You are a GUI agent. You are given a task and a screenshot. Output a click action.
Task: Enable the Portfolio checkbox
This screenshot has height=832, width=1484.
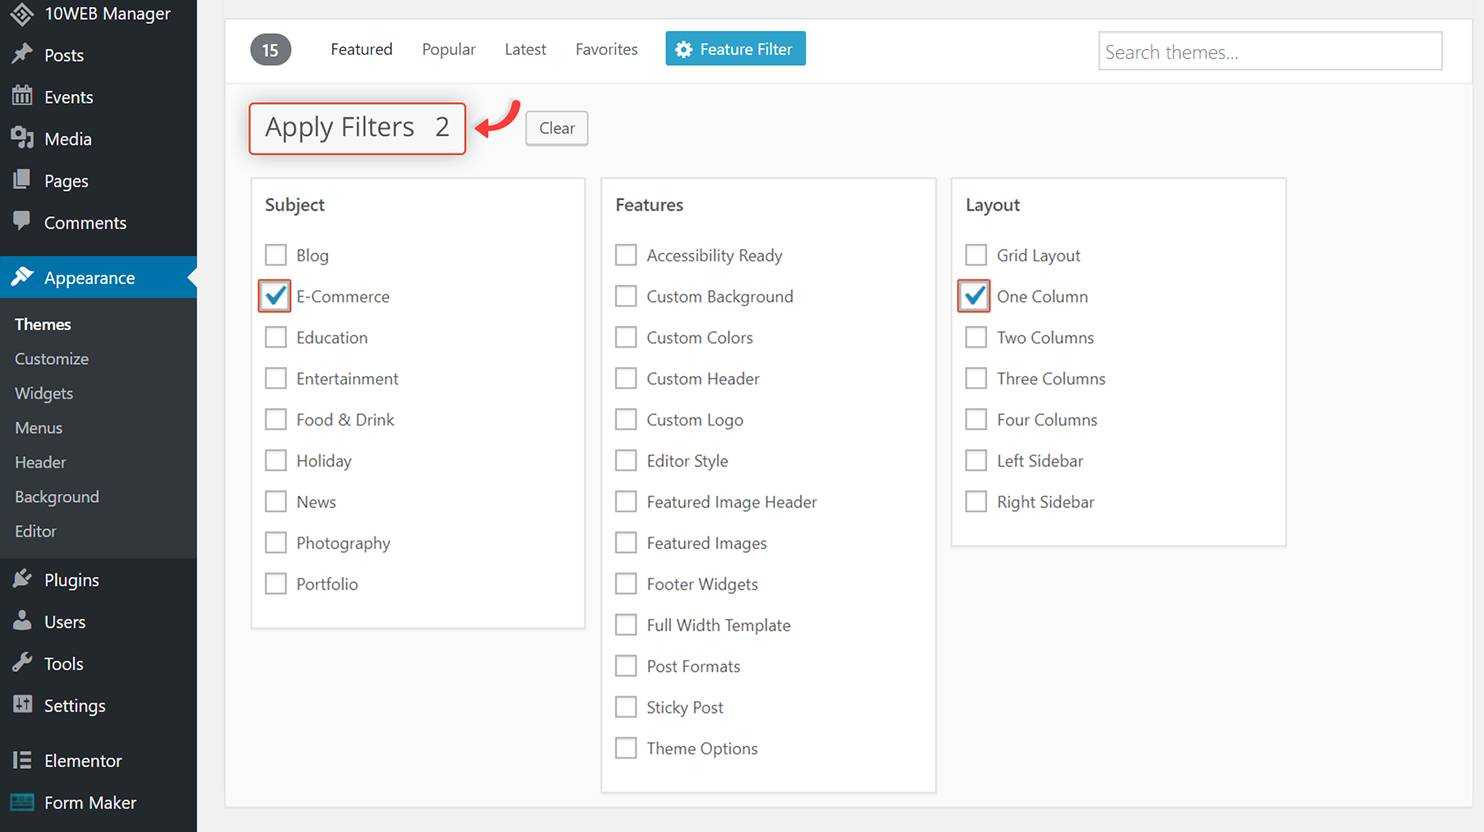276,583
